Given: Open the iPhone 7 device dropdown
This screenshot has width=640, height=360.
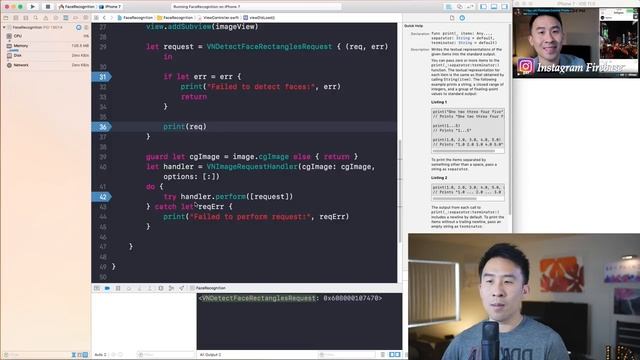Looking at the screenshot, I should (x=110, y=7).
